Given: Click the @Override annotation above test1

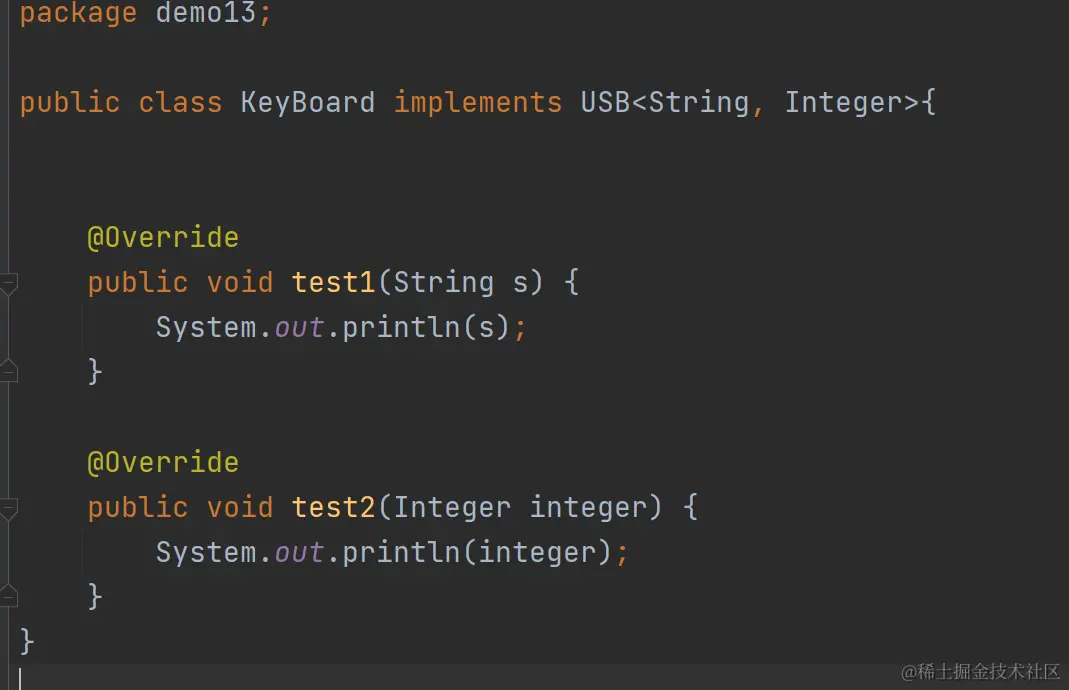Looking at the screenshot, I should coord(163,238).
